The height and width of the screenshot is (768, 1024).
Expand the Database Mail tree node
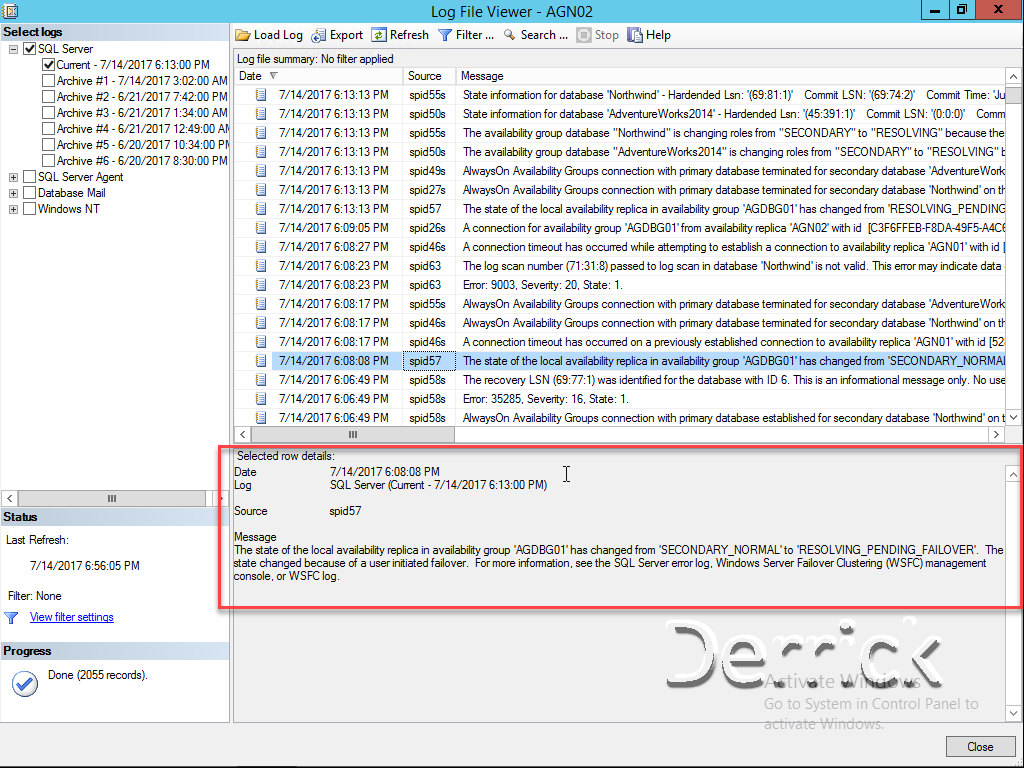14,194
